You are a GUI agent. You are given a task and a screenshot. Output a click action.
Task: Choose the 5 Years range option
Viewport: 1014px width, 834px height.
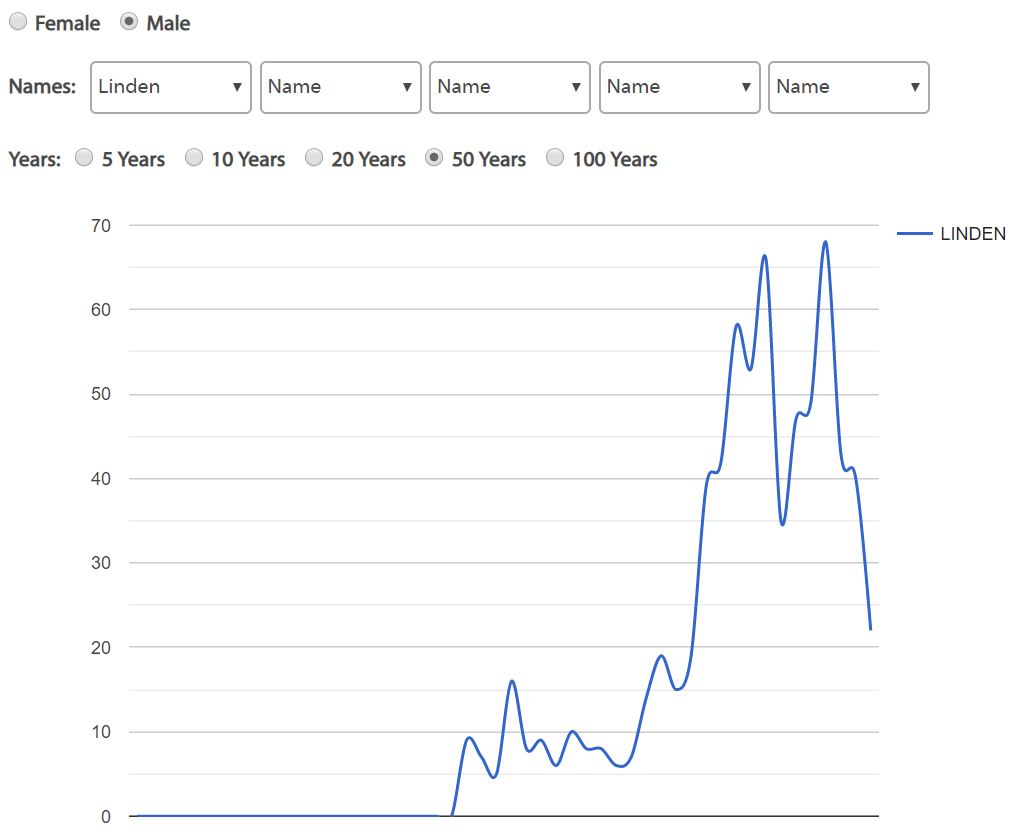coord(85,158)
